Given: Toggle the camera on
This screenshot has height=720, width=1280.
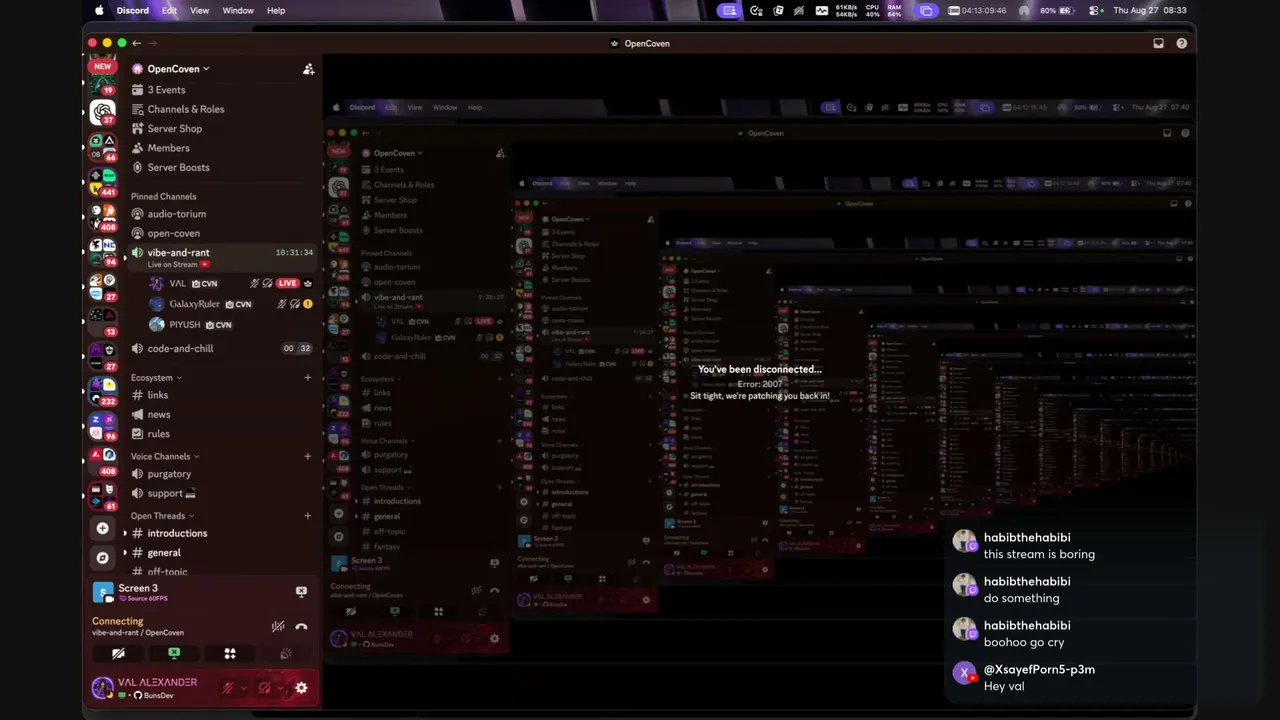Looking at the screenshot, I should click(x=118, y=654).
